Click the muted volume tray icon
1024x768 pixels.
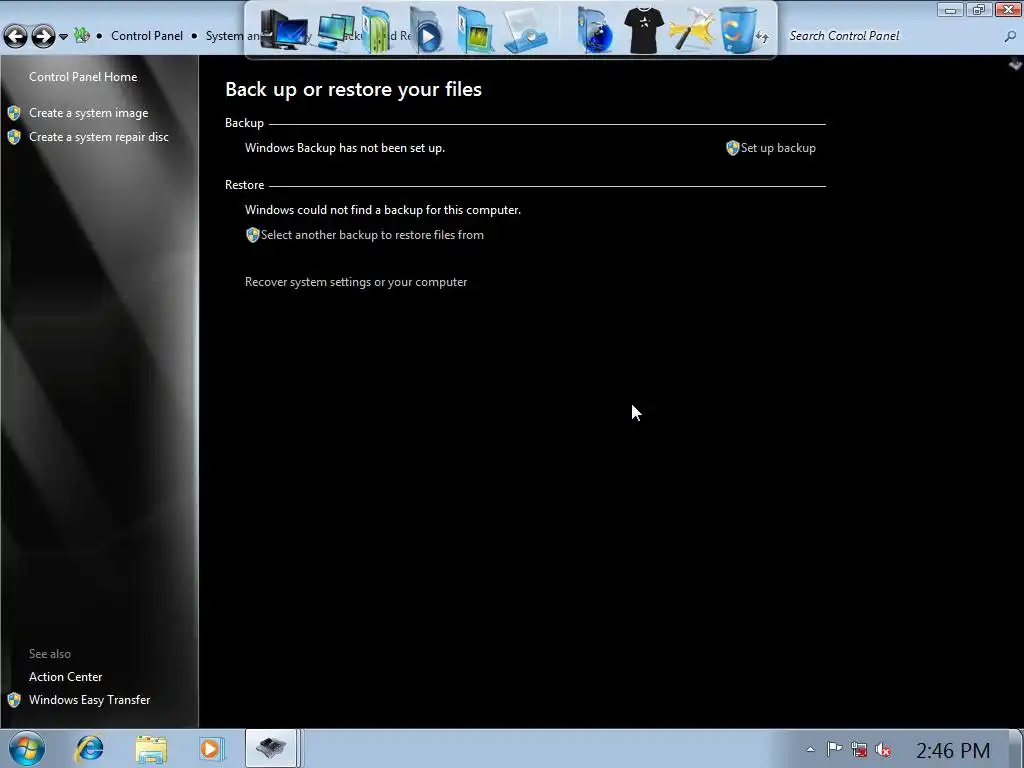(x=883, y=750)
